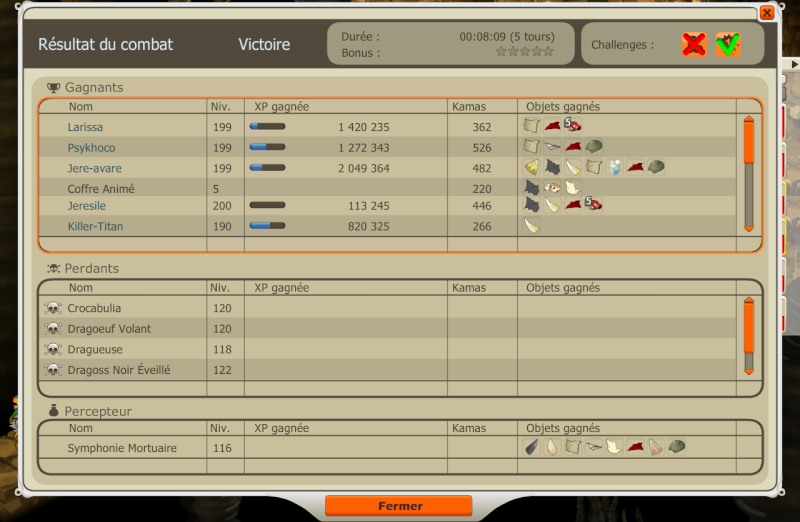
Task: Click the failed challenge red X icon
Action: 694,44
